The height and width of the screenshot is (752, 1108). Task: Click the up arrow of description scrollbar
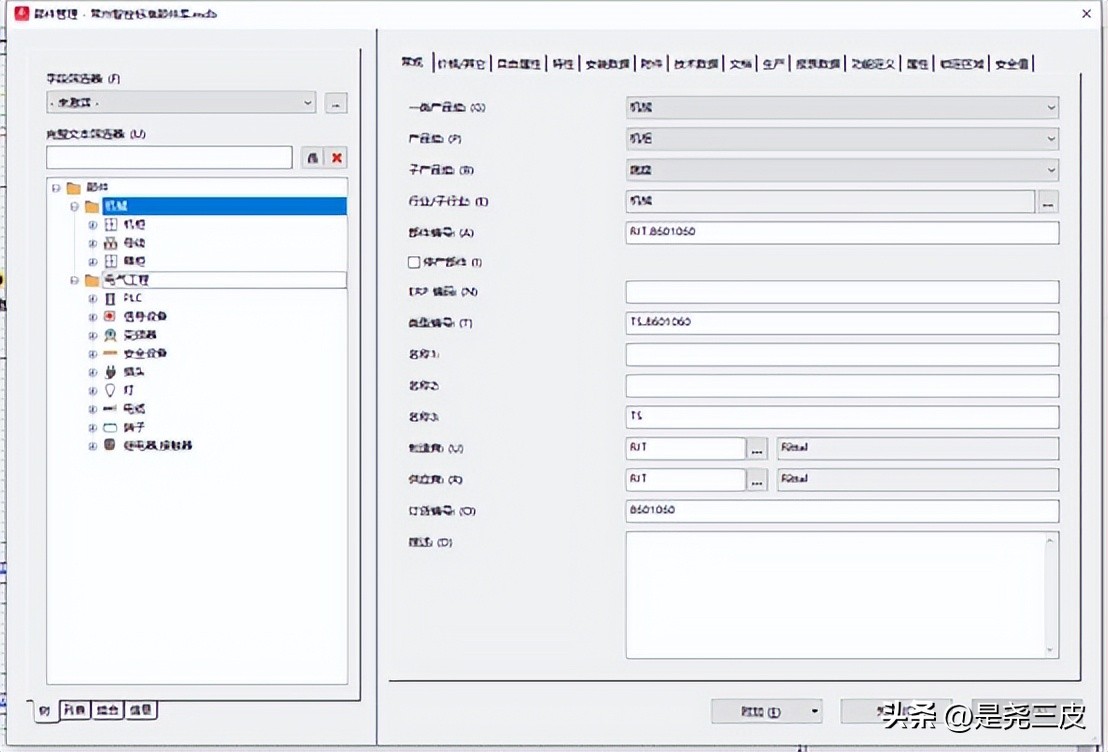coord(1049,541)
